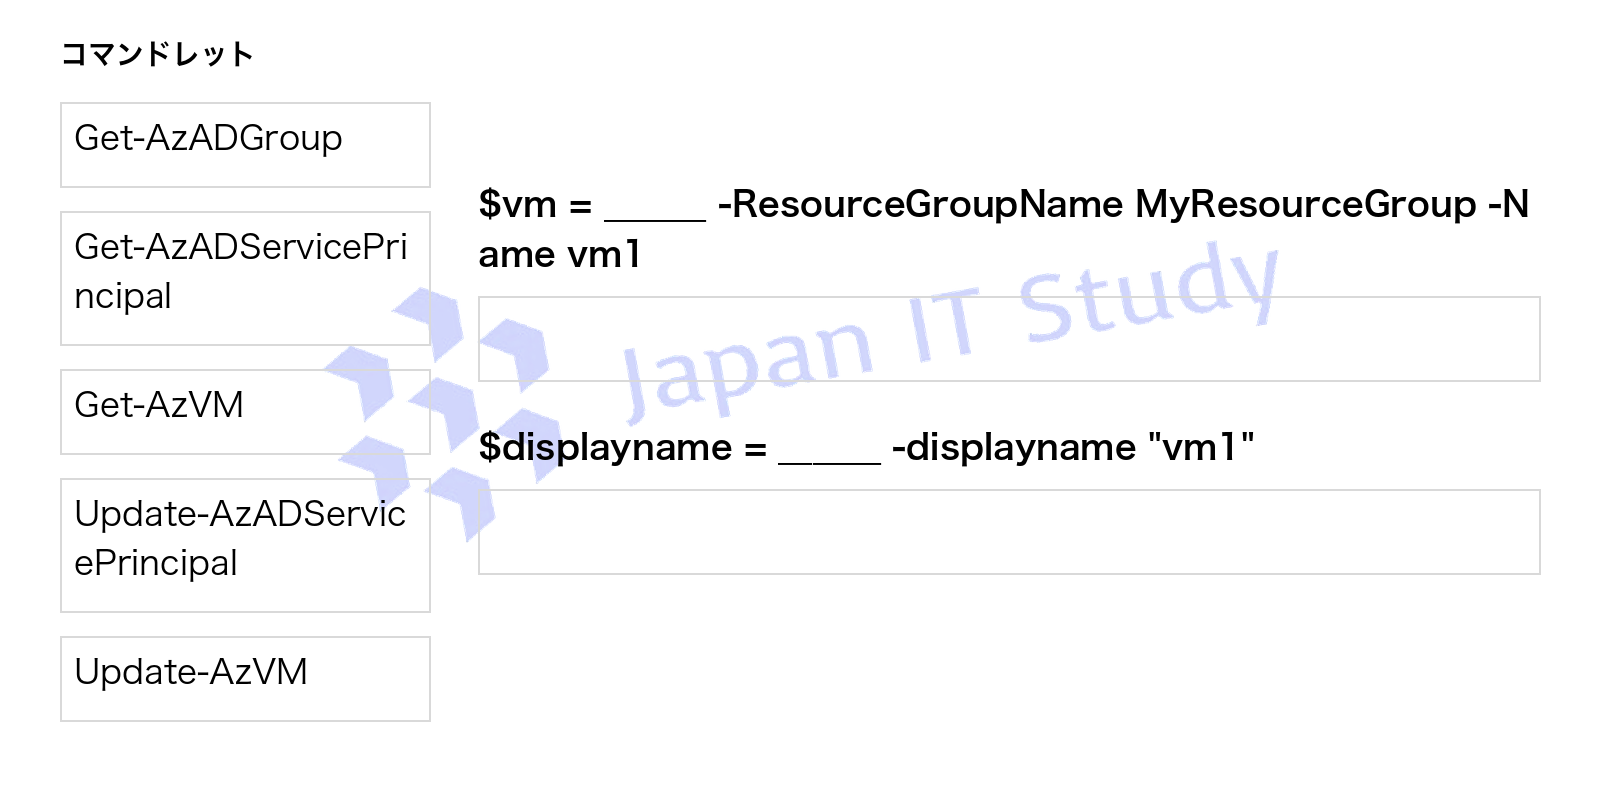The image size is (1600, 785).
Task: Click the コマンドレット heading text
Action: coord(157,54)
